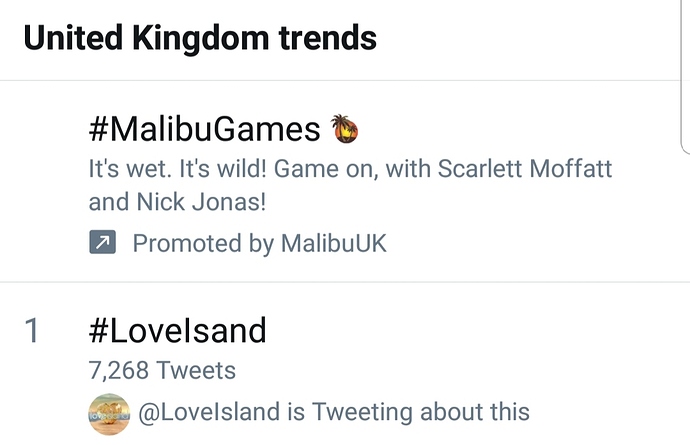The width and height of the screenshot is (690, 445).
Task: Click the word trends in the heading
Action: [x=328, y=38]
